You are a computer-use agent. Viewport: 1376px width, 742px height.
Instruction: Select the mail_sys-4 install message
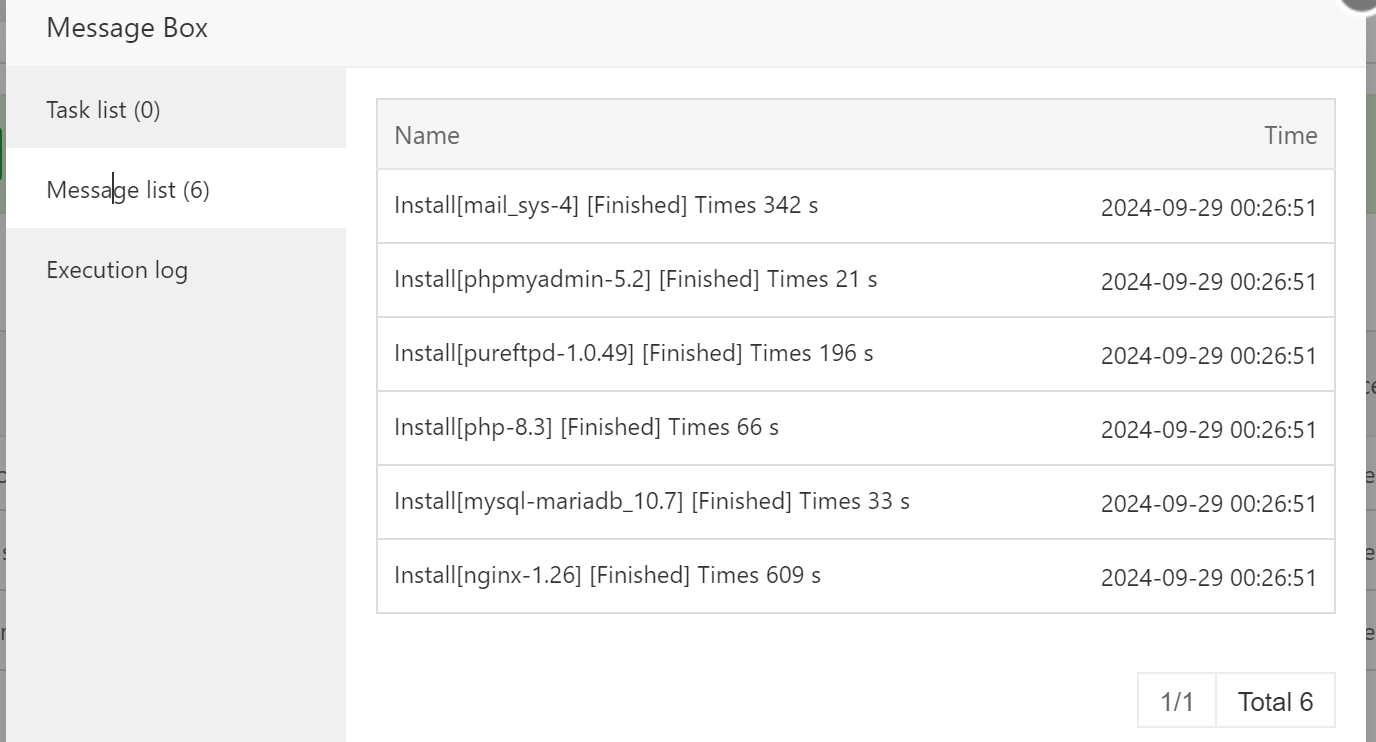click(606, 205)
